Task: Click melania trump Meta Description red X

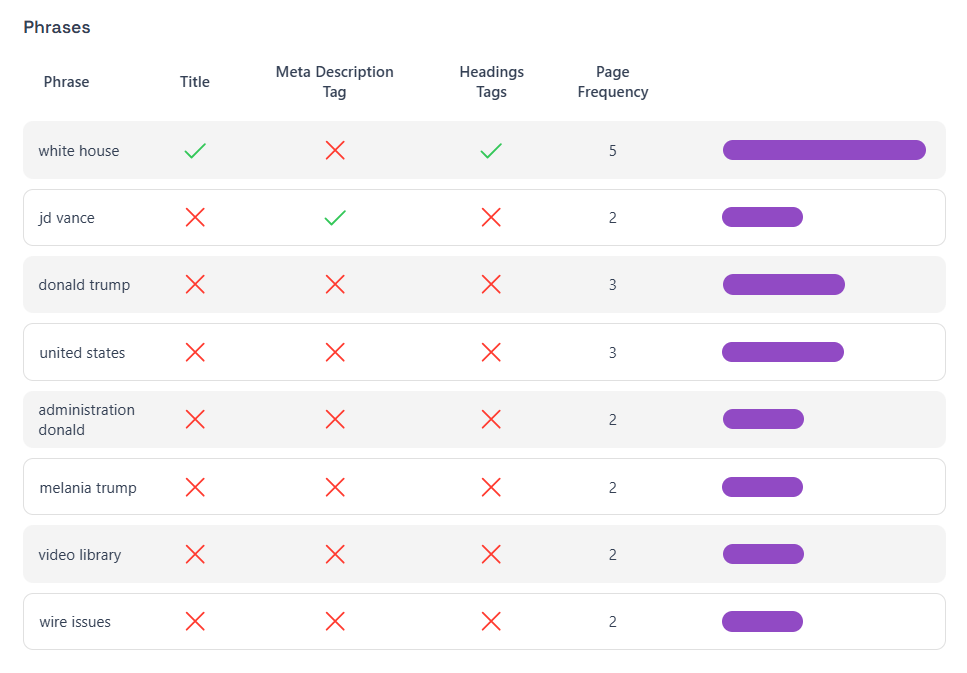Action: [335, 487]
